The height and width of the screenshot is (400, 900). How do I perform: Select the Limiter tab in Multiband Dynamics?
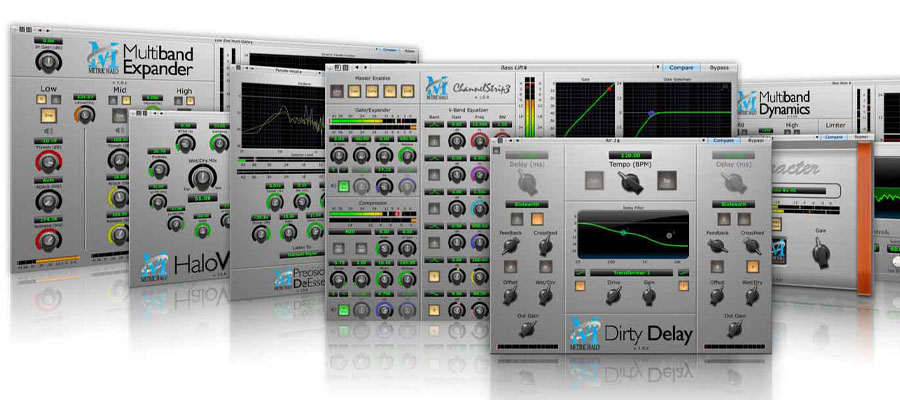(835, 125)
